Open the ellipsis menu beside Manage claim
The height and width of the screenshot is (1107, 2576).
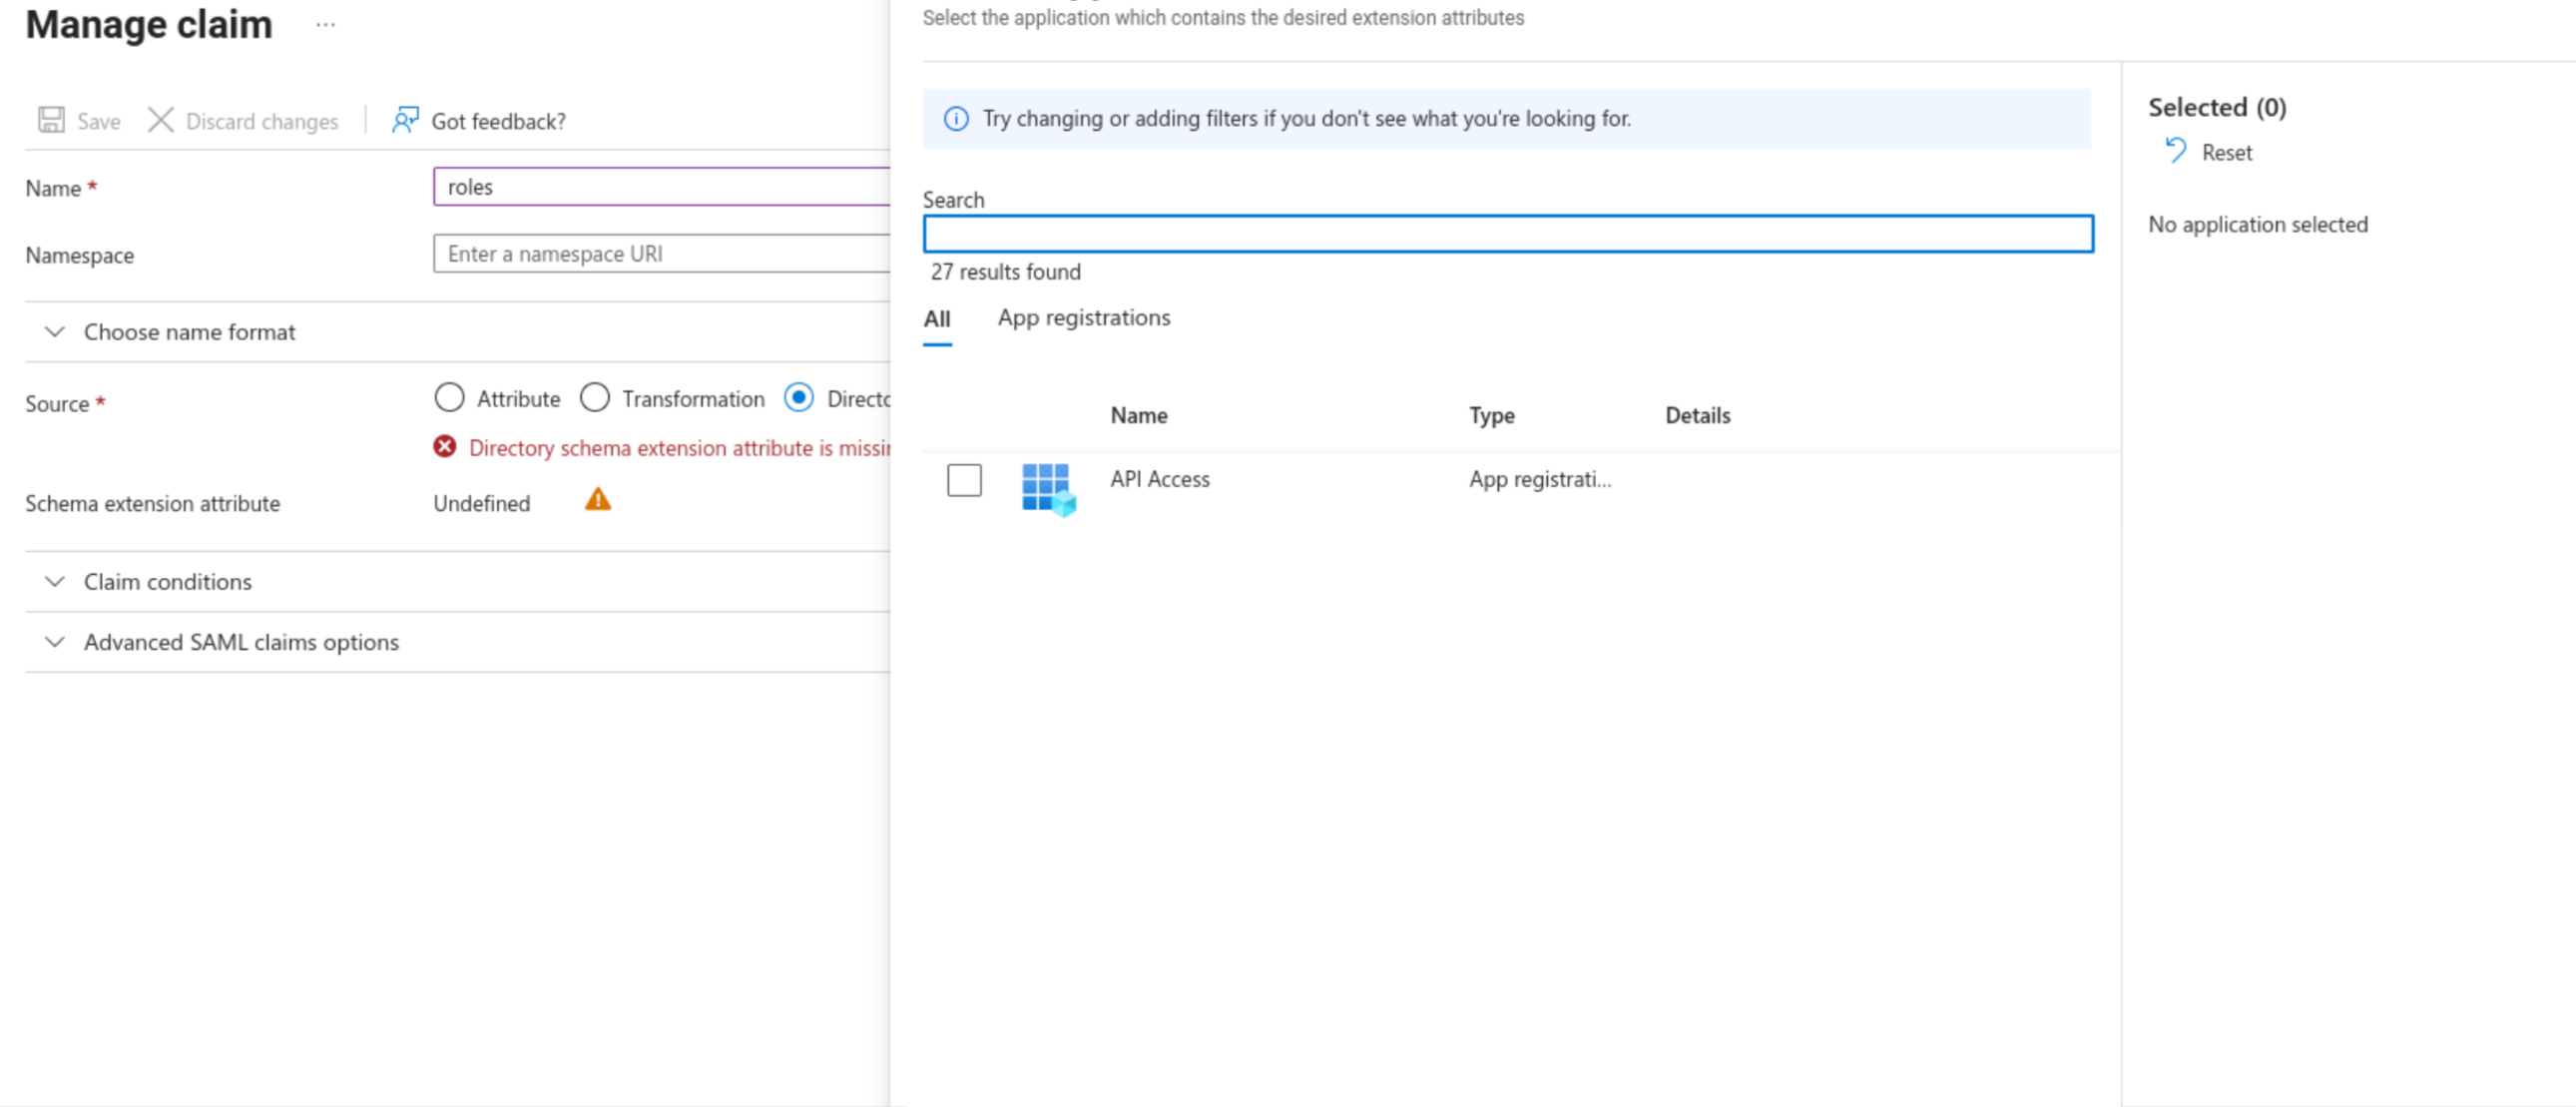click(325, 25)
